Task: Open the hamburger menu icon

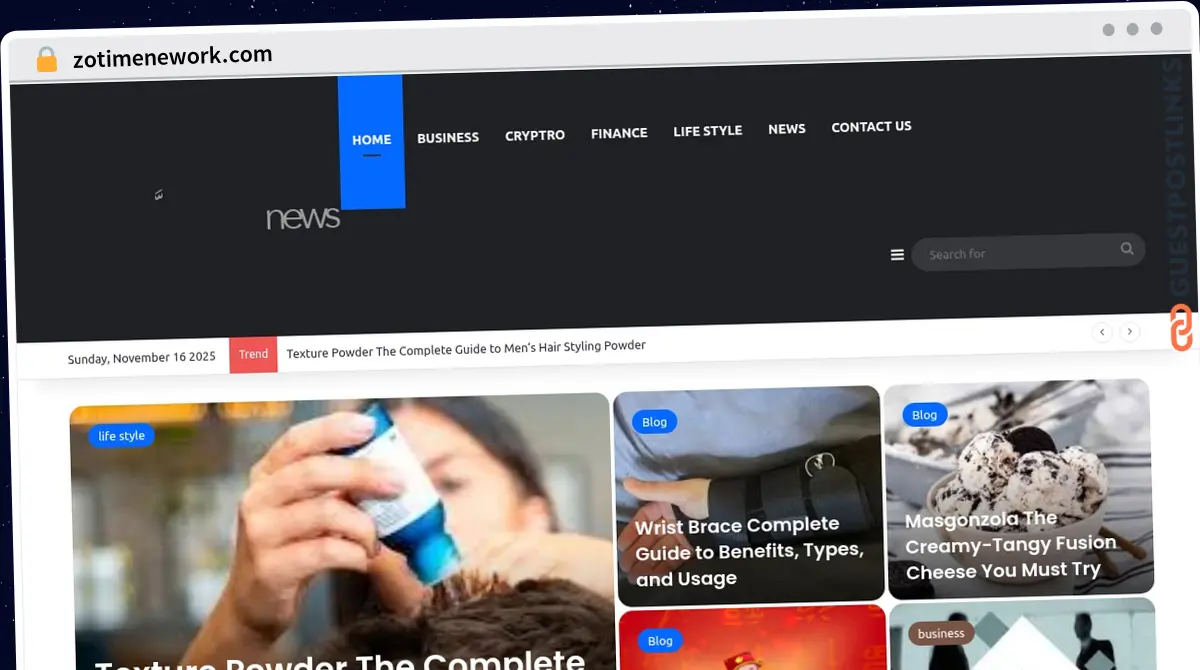Action: (x=897, y=255)
